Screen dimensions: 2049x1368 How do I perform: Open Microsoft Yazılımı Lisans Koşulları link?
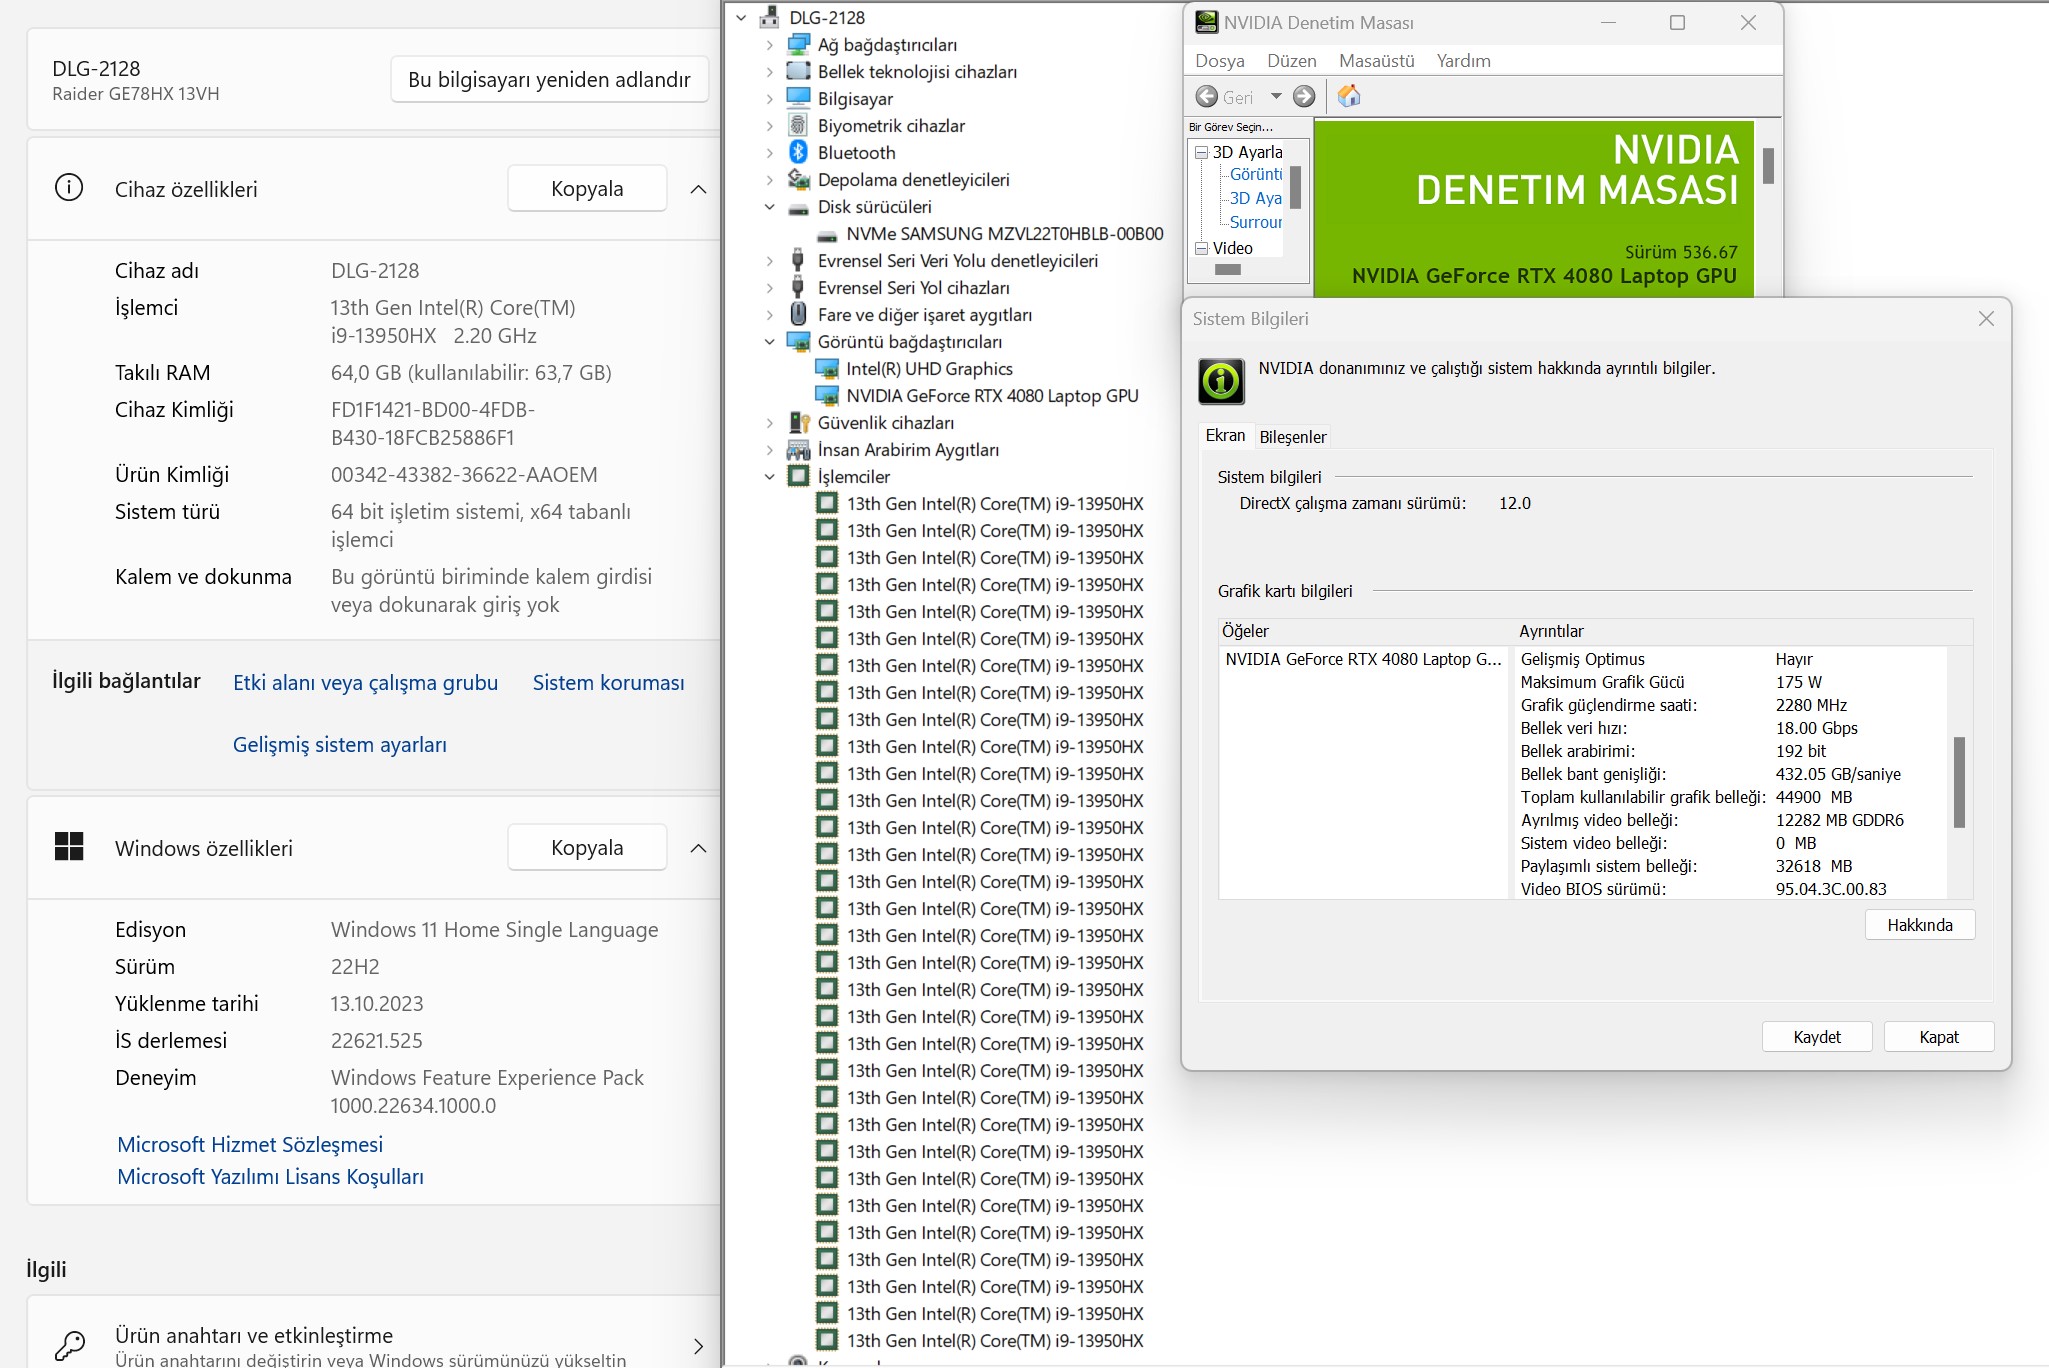(270, 1176)
